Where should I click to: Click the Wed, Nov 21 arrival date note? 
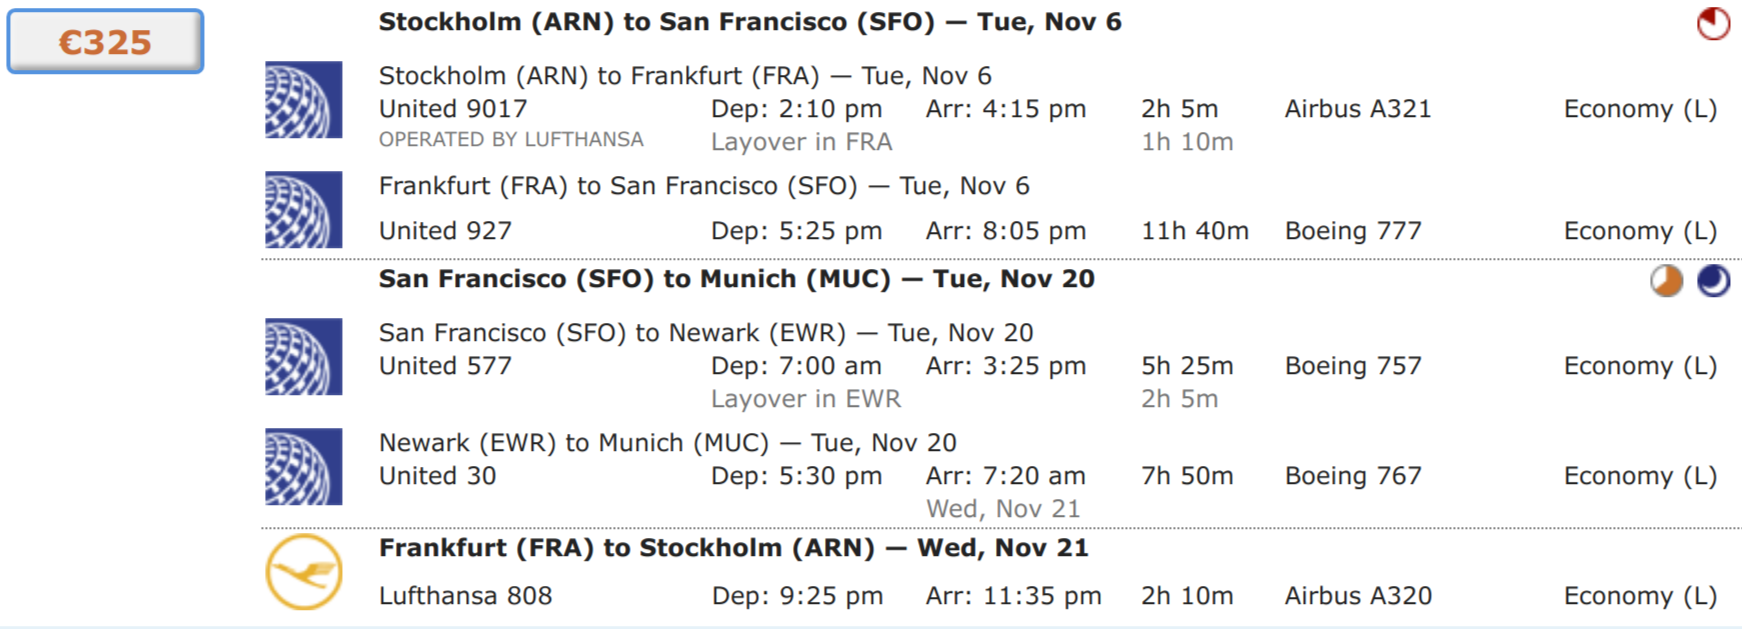(1003, 509)
